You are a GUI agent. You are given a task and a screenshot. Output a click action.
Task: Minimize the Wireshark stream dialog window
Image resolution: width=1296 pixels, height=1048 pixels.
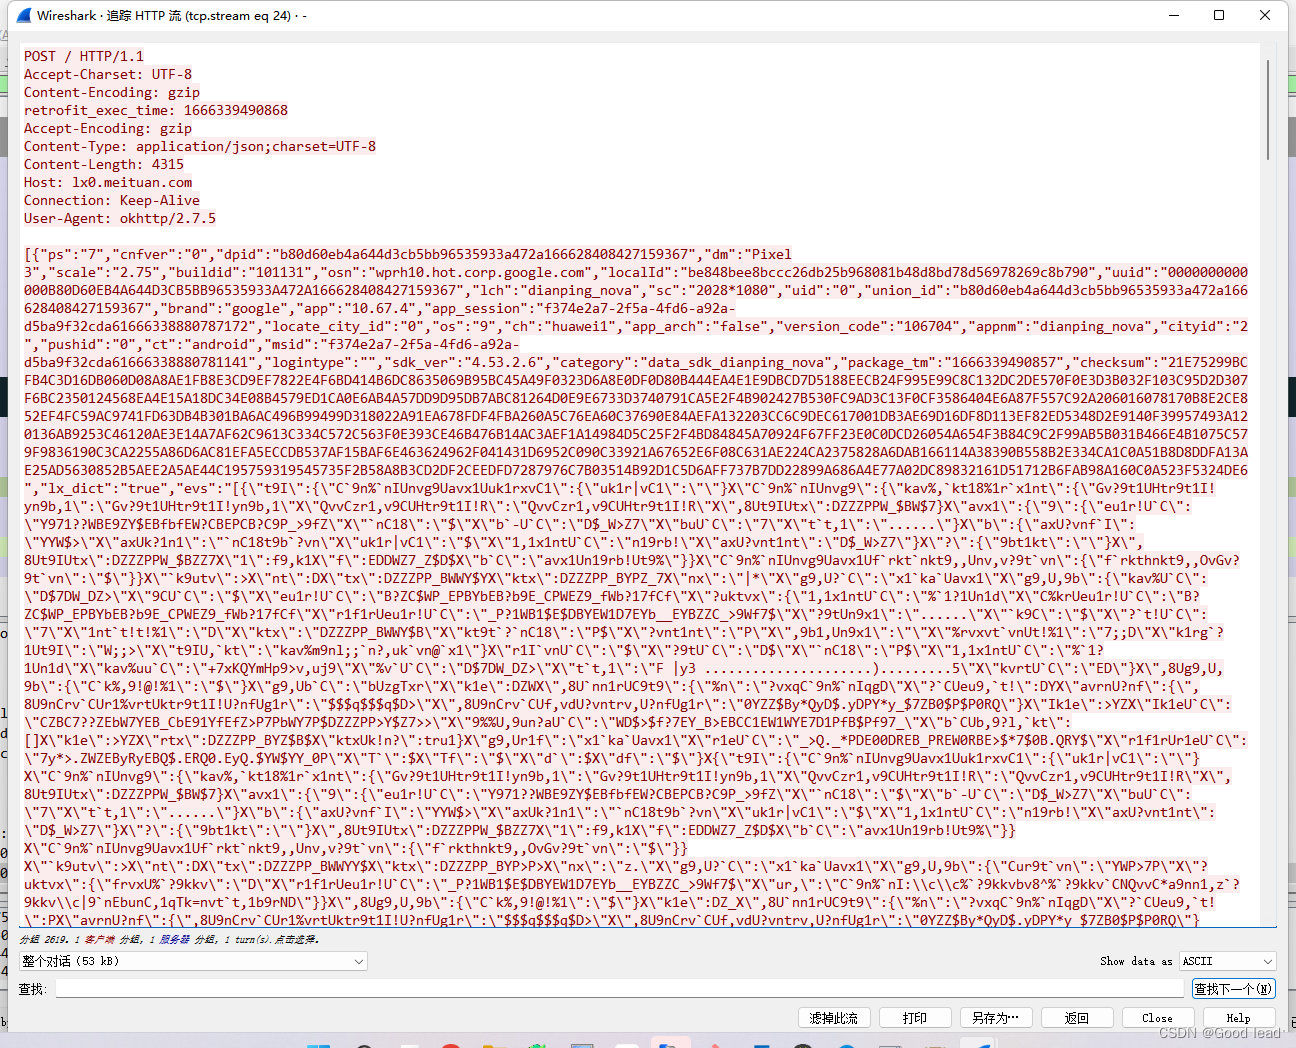(x=1174, y=15)
